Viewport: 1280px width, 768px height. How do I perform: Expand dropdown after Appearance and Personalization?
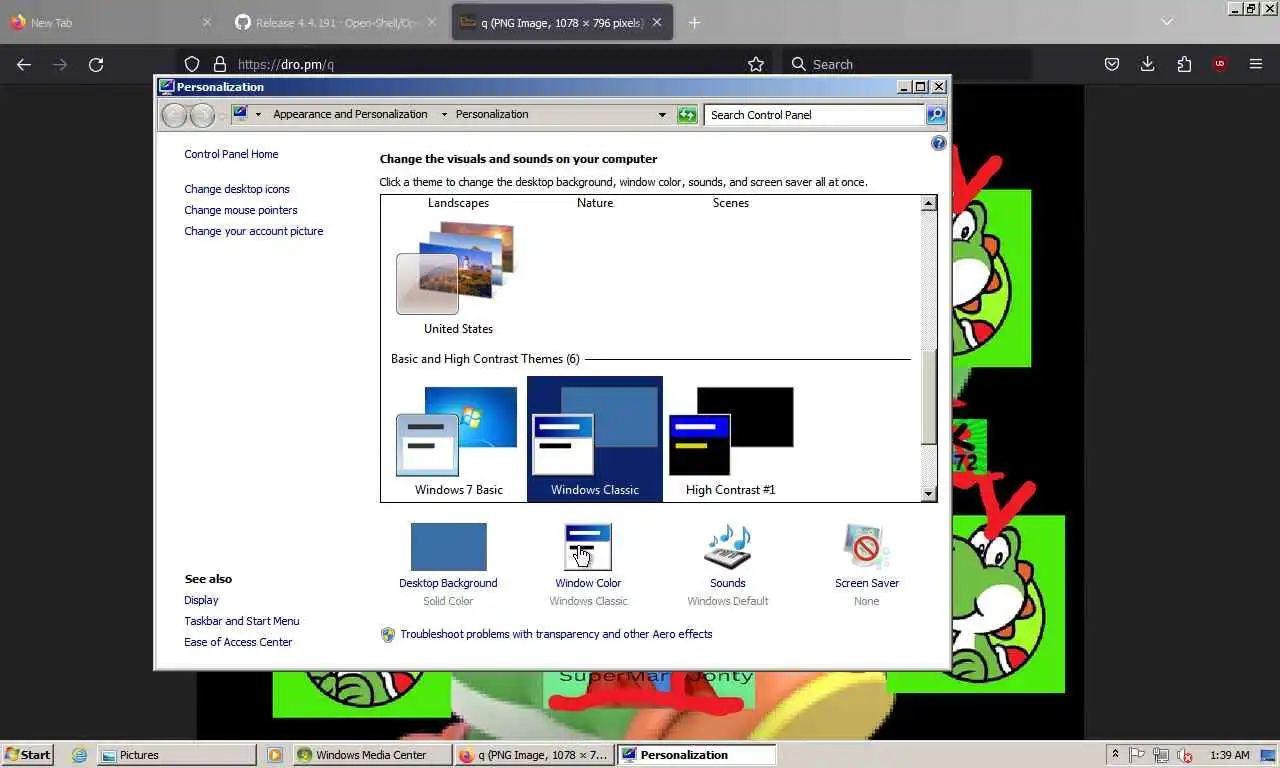(444, 114)
